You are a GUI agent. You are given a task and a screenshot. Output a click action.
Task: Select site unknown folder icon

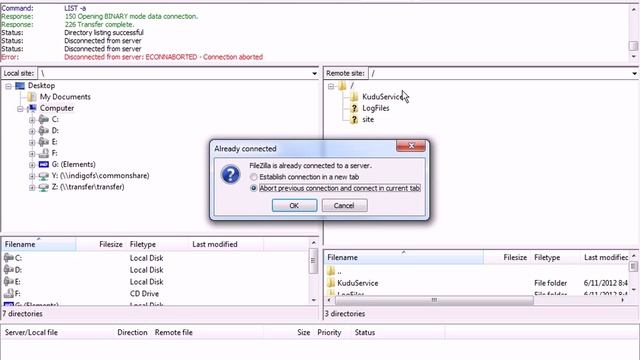[x=354, y=120]
